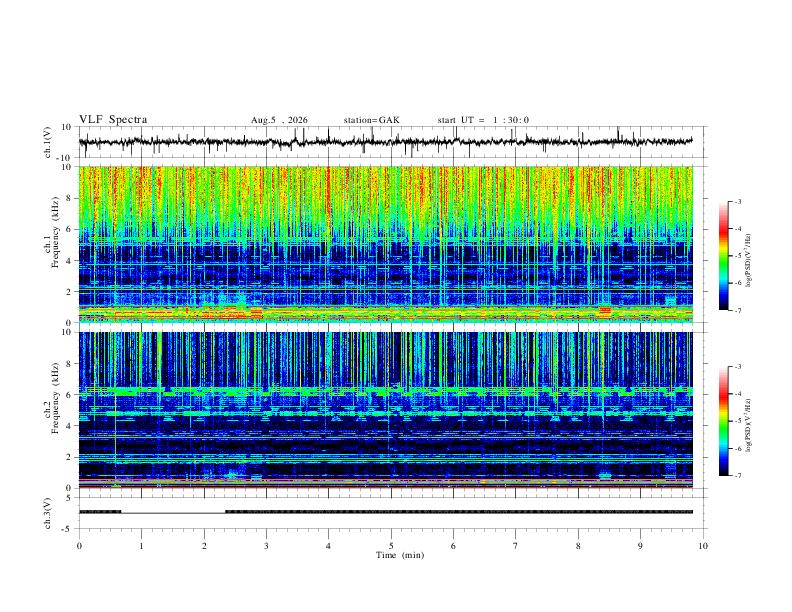
Task: Click the 0 minute tick on time axis
Action: (x=79, y=546)
